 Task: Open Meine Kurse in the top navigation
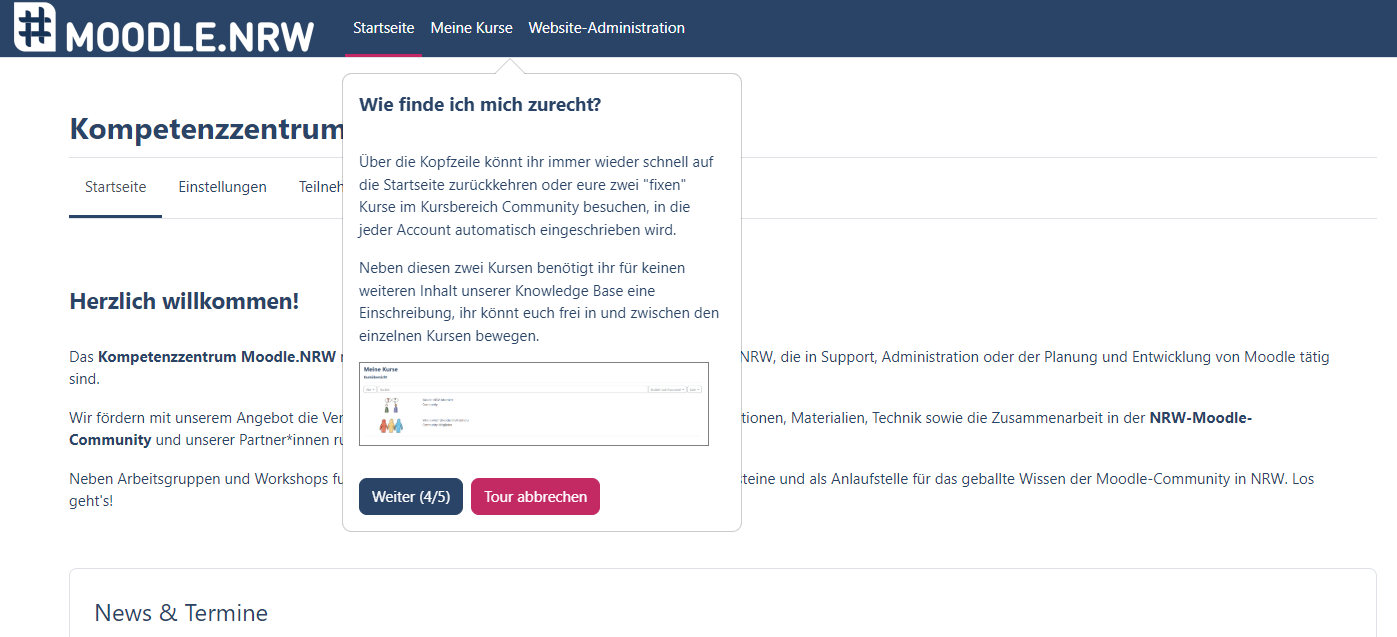click(471, 28)
